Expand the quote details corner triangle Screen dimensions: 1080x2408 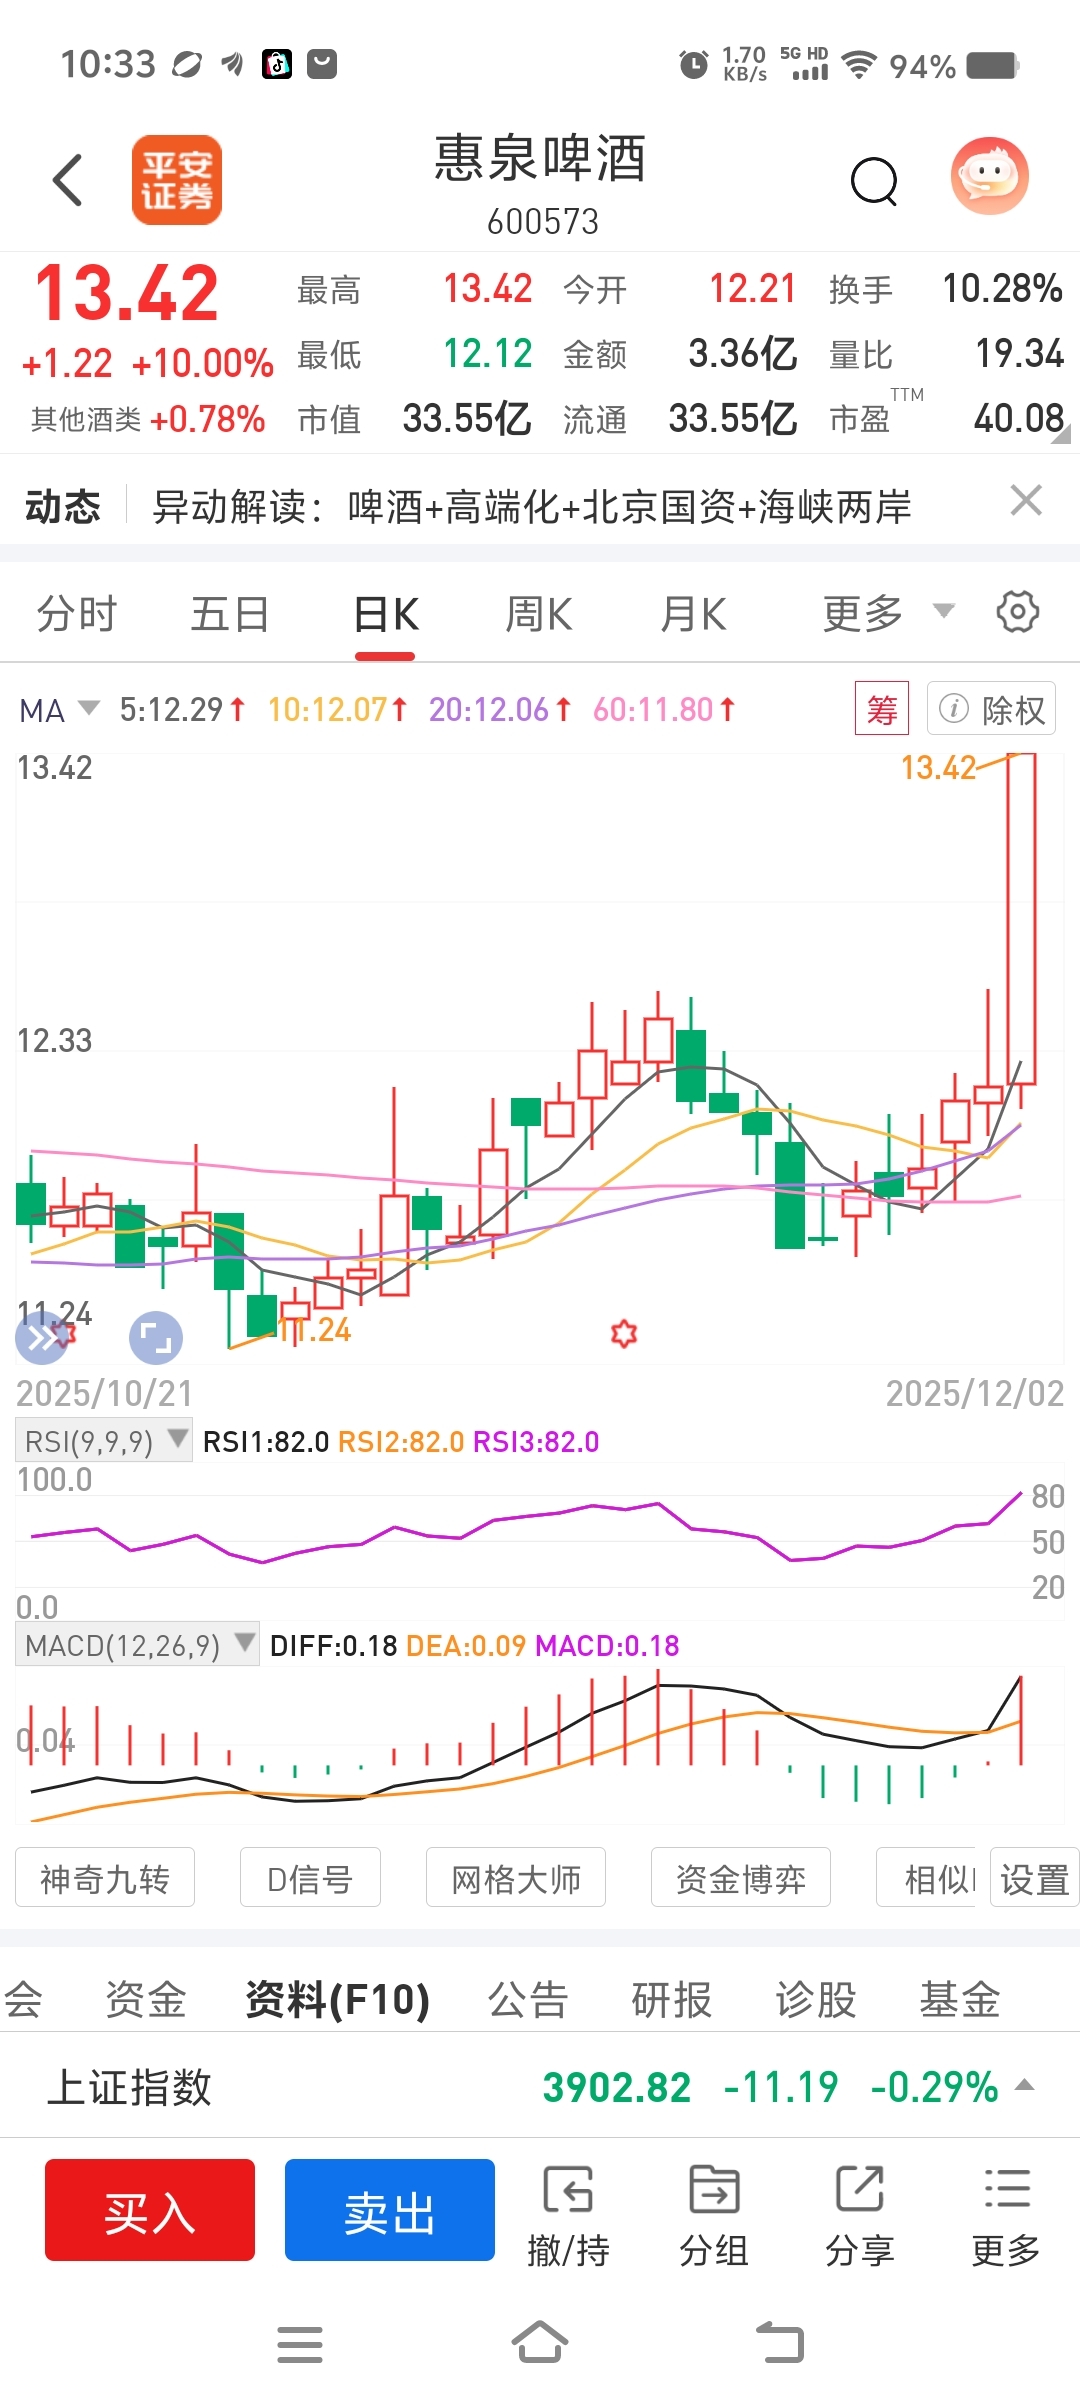coord(1061,434)
